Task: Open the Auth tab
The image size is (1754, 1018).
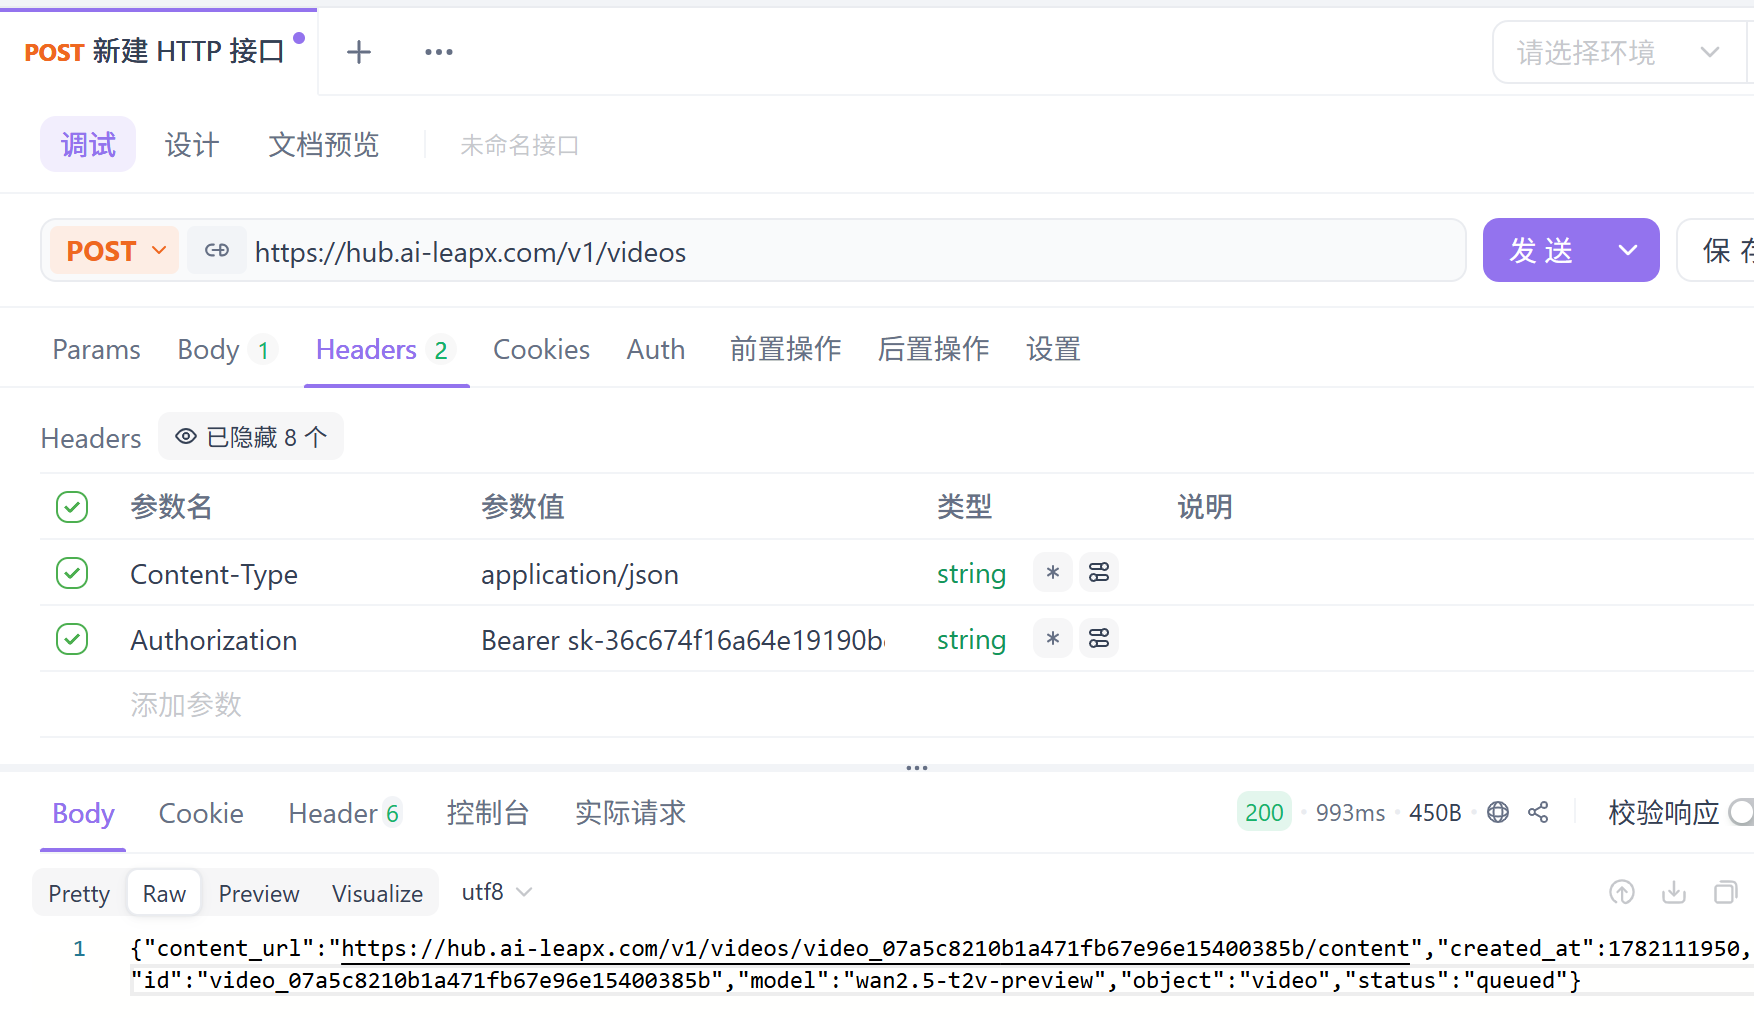Action: tap(656, 349)
